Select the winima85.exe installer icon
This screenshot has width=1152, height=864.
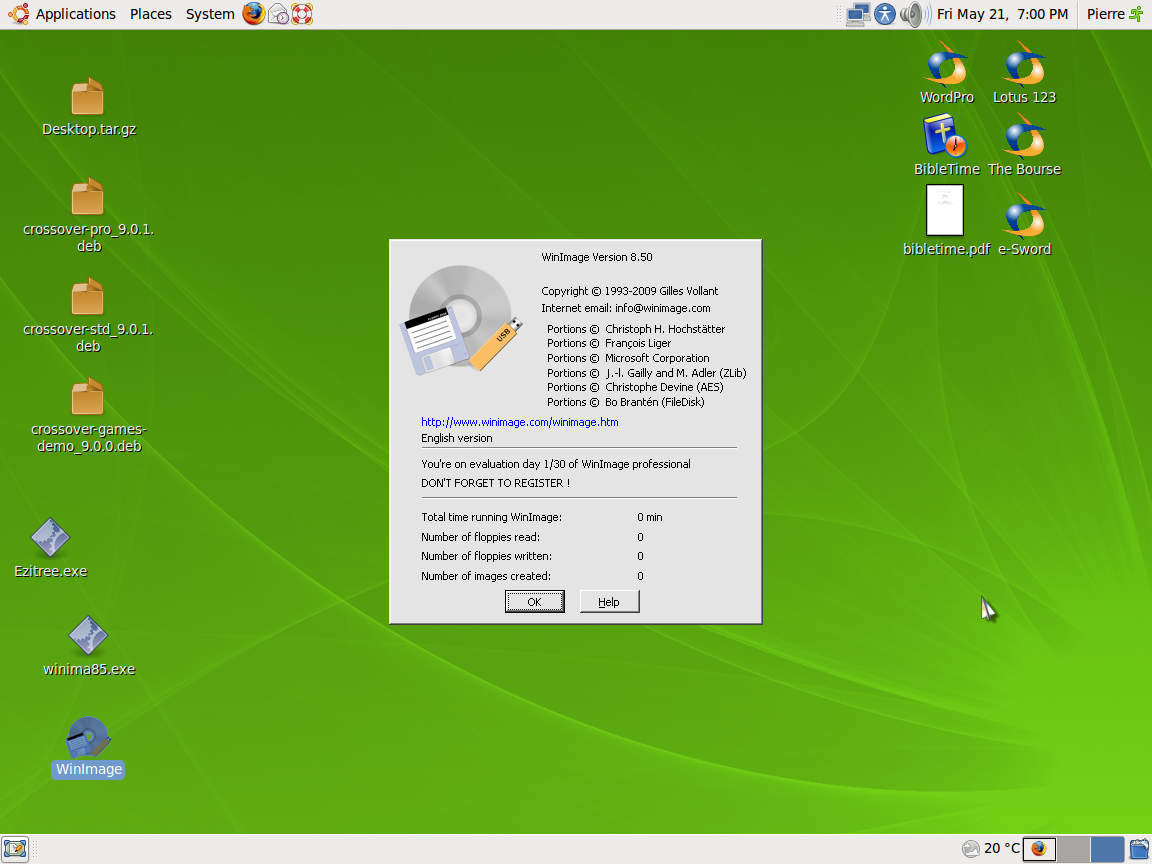pyautogui.click(x=88, y=637)
